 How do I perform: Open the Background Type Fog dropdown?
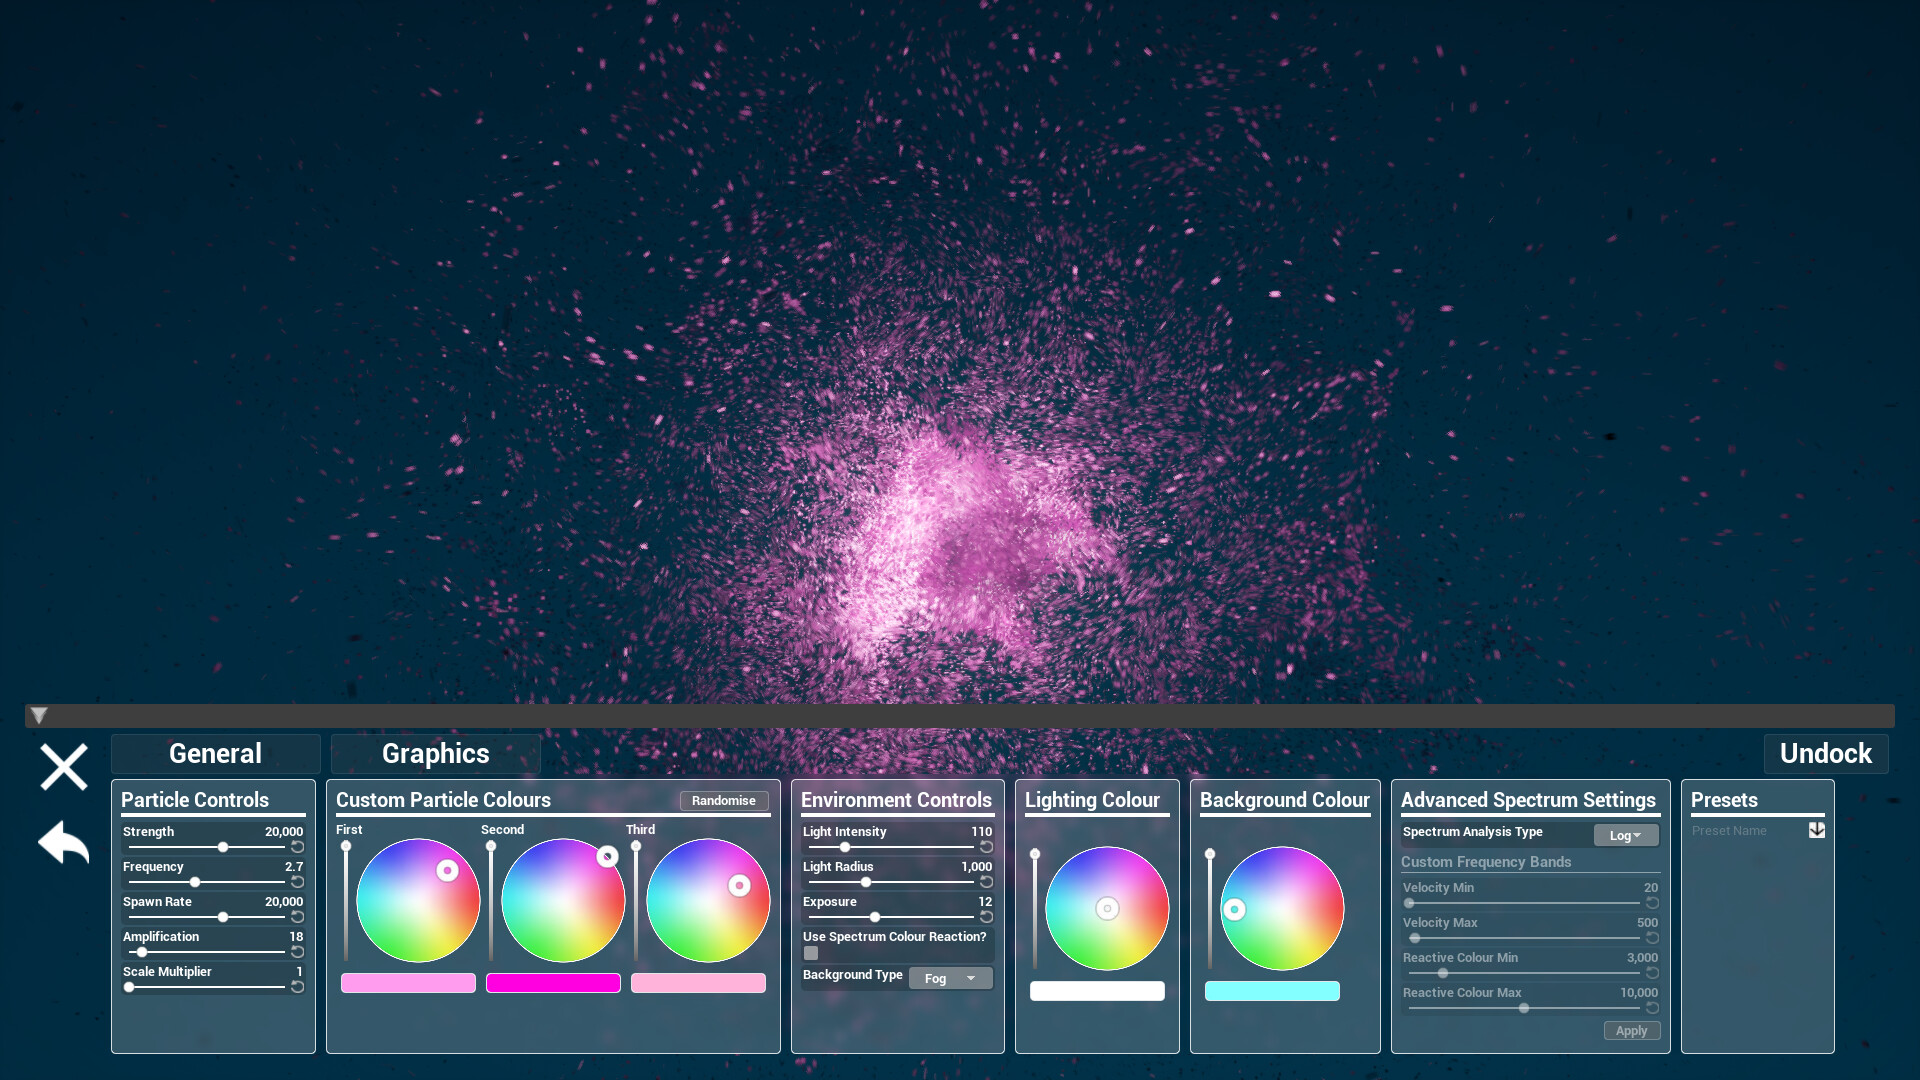(x=949, y=978)
